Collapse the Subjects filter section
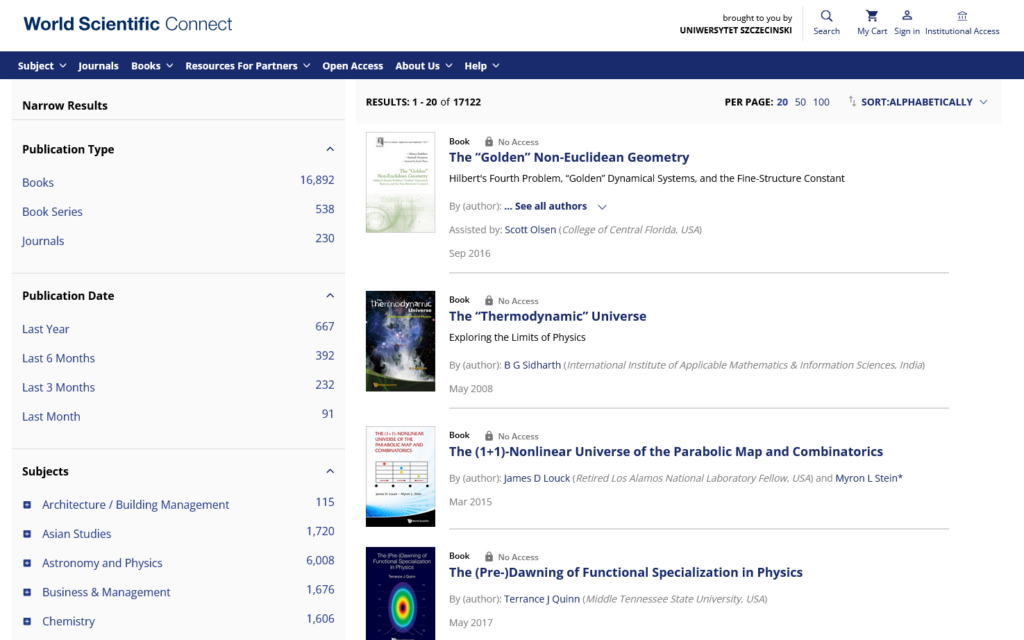The width and height of the screenshot is (1024, 640). point(330,471)
